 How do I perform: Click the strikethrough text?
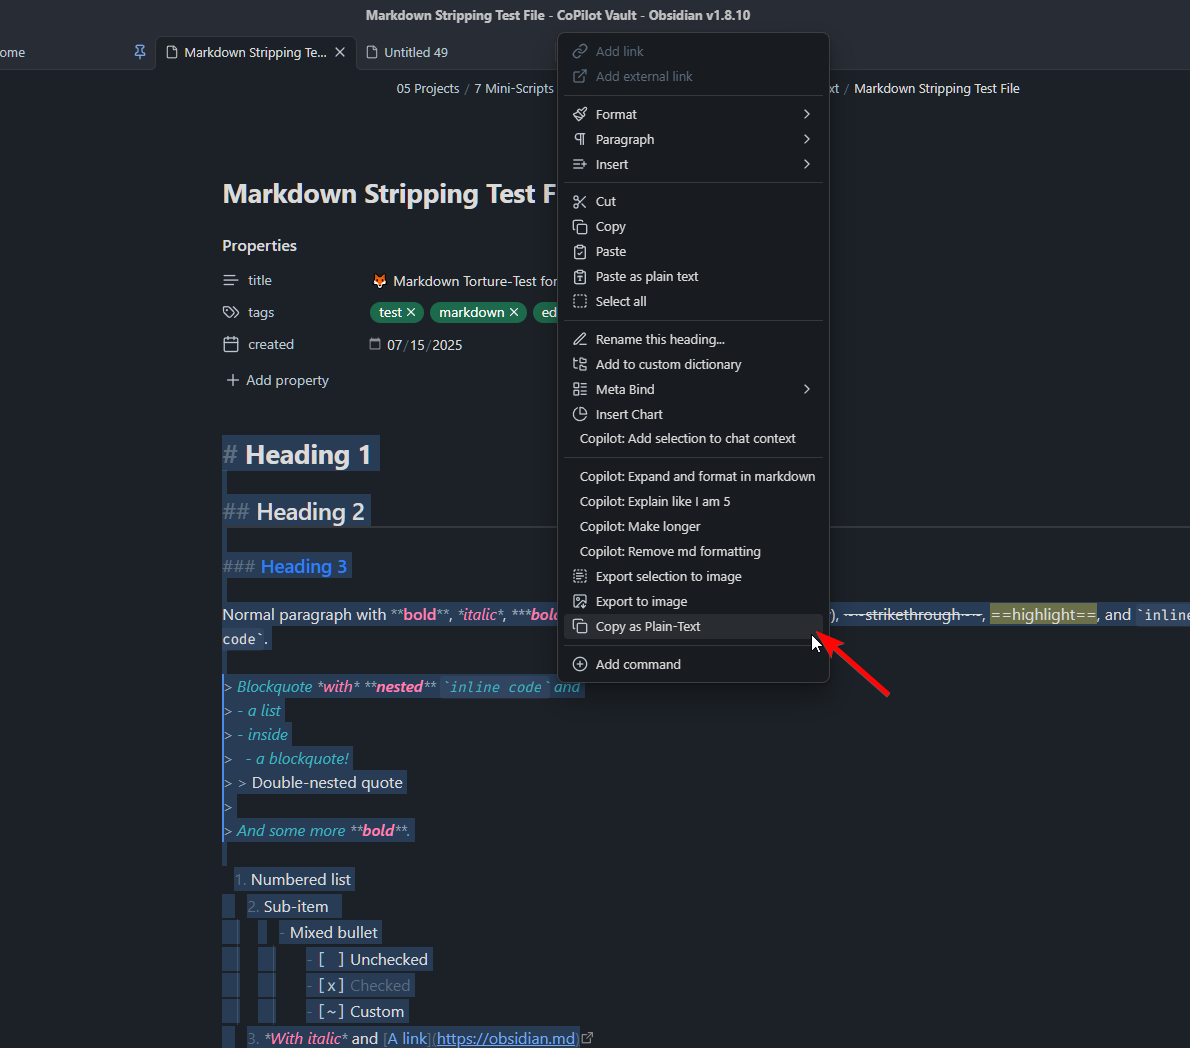(x=913, y=615)
